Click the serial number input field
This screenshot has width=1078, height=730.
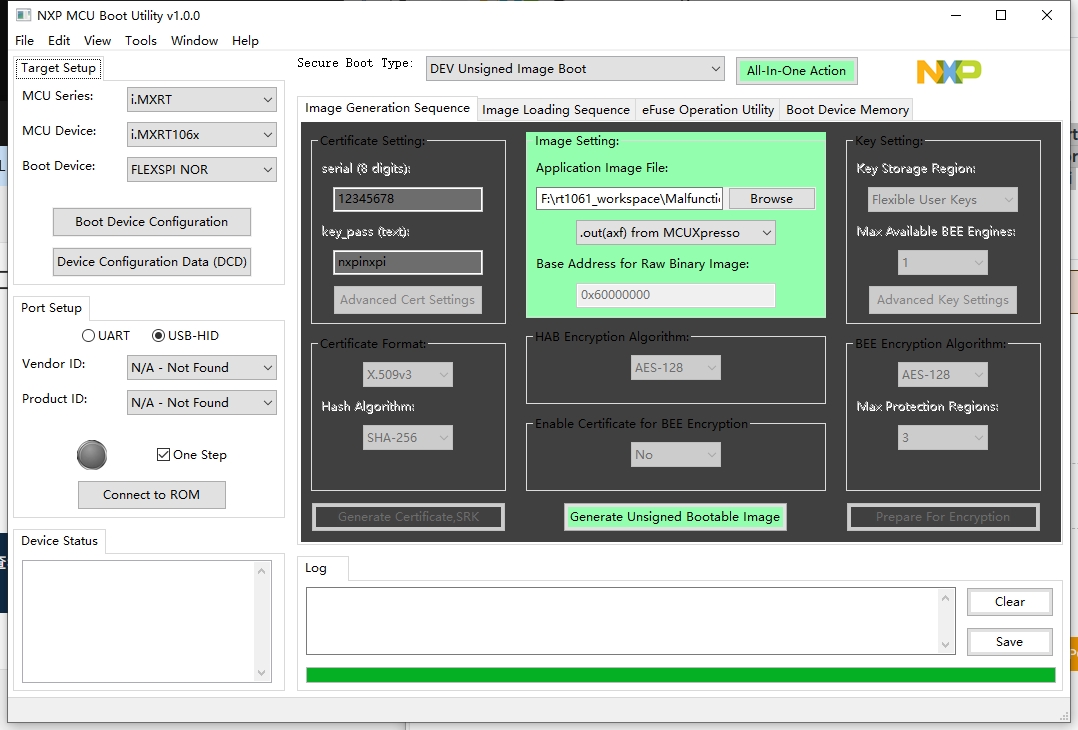(407, 199)
